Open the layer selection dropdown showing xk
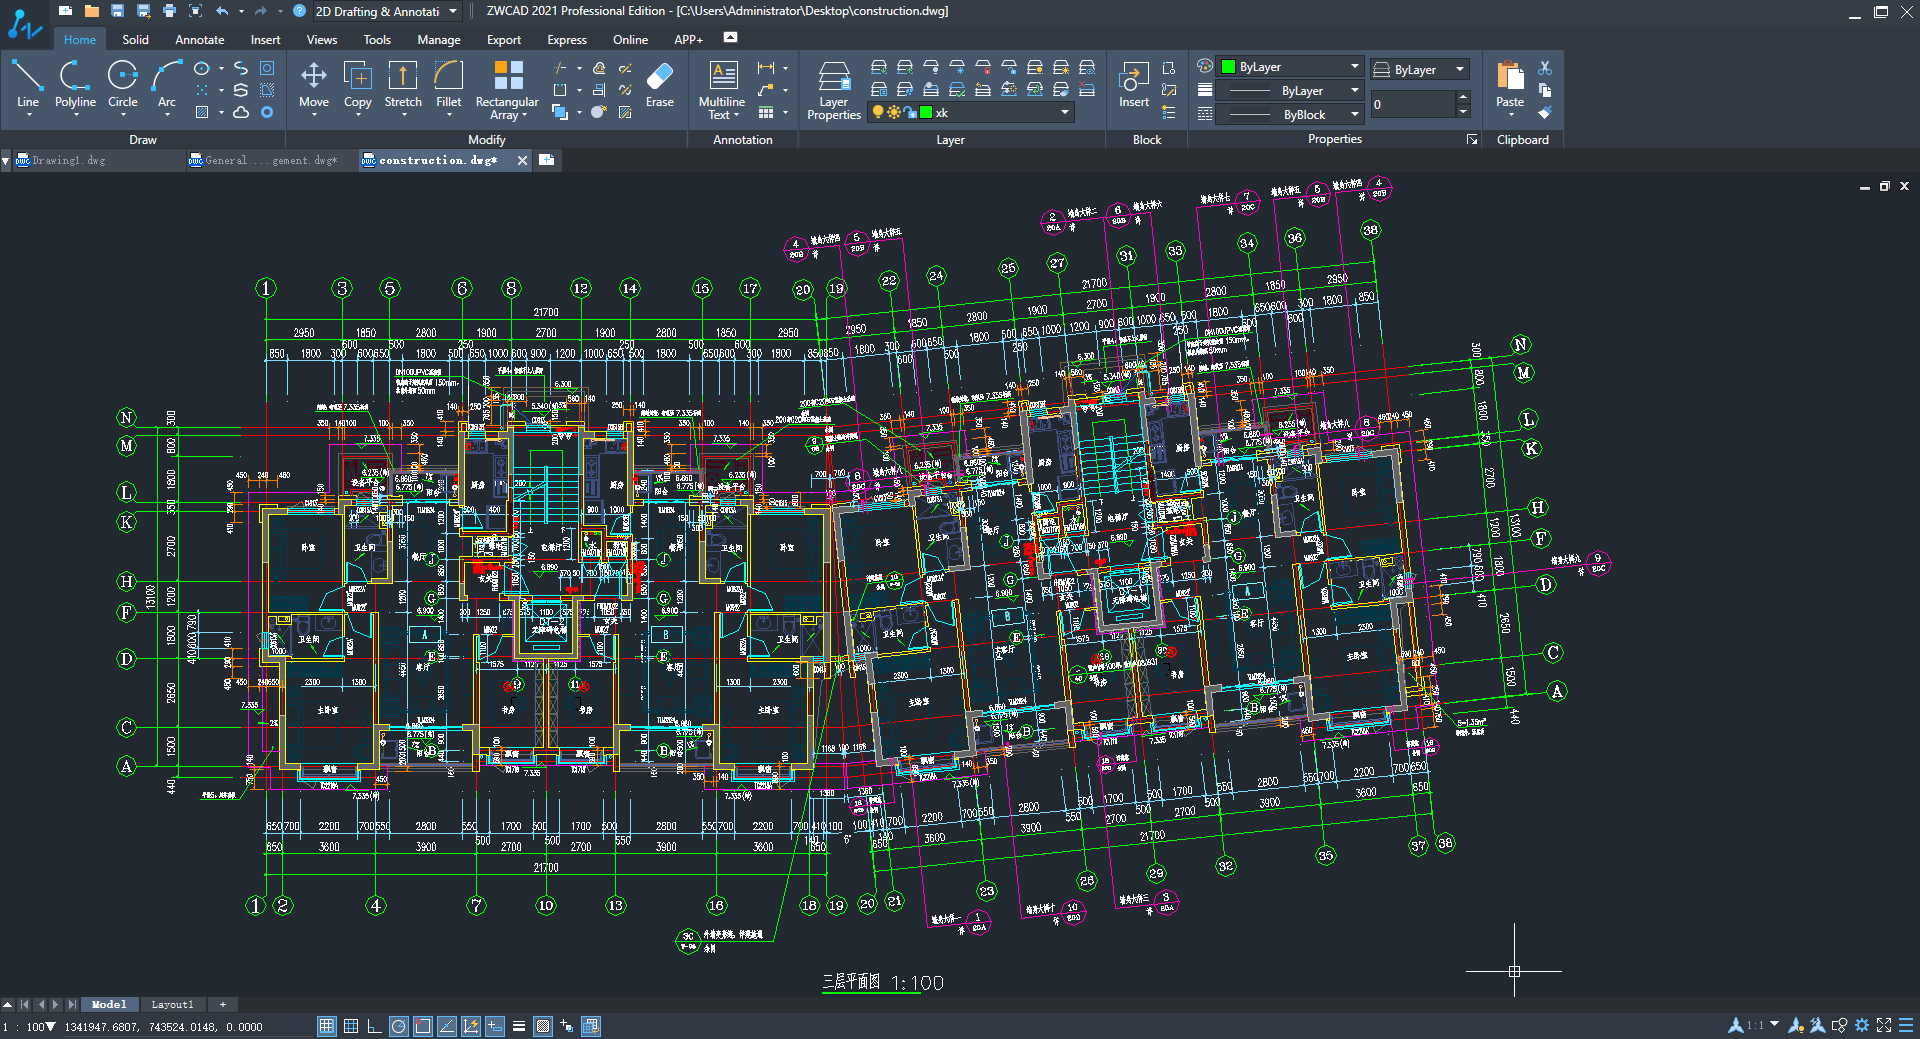Viewport: 1920px width, 1039px height. (x=1063, y=112)
